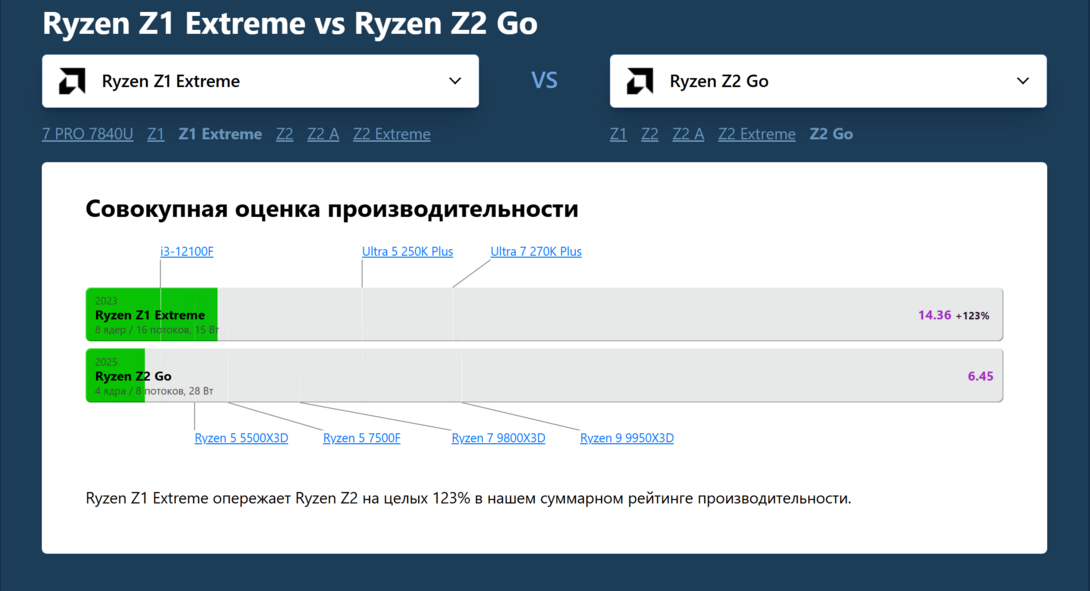This screenshot has height=591, width=1090.
Task: Click the AMD logo beside Ryzen Z2 Go
Action: [640, 81]
